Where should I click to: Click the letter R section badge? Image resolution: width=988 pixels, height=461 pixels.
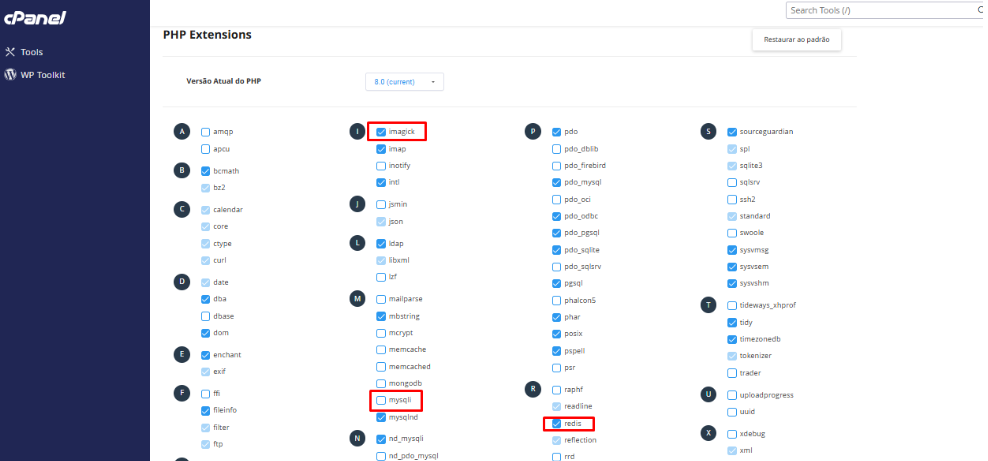532,389
